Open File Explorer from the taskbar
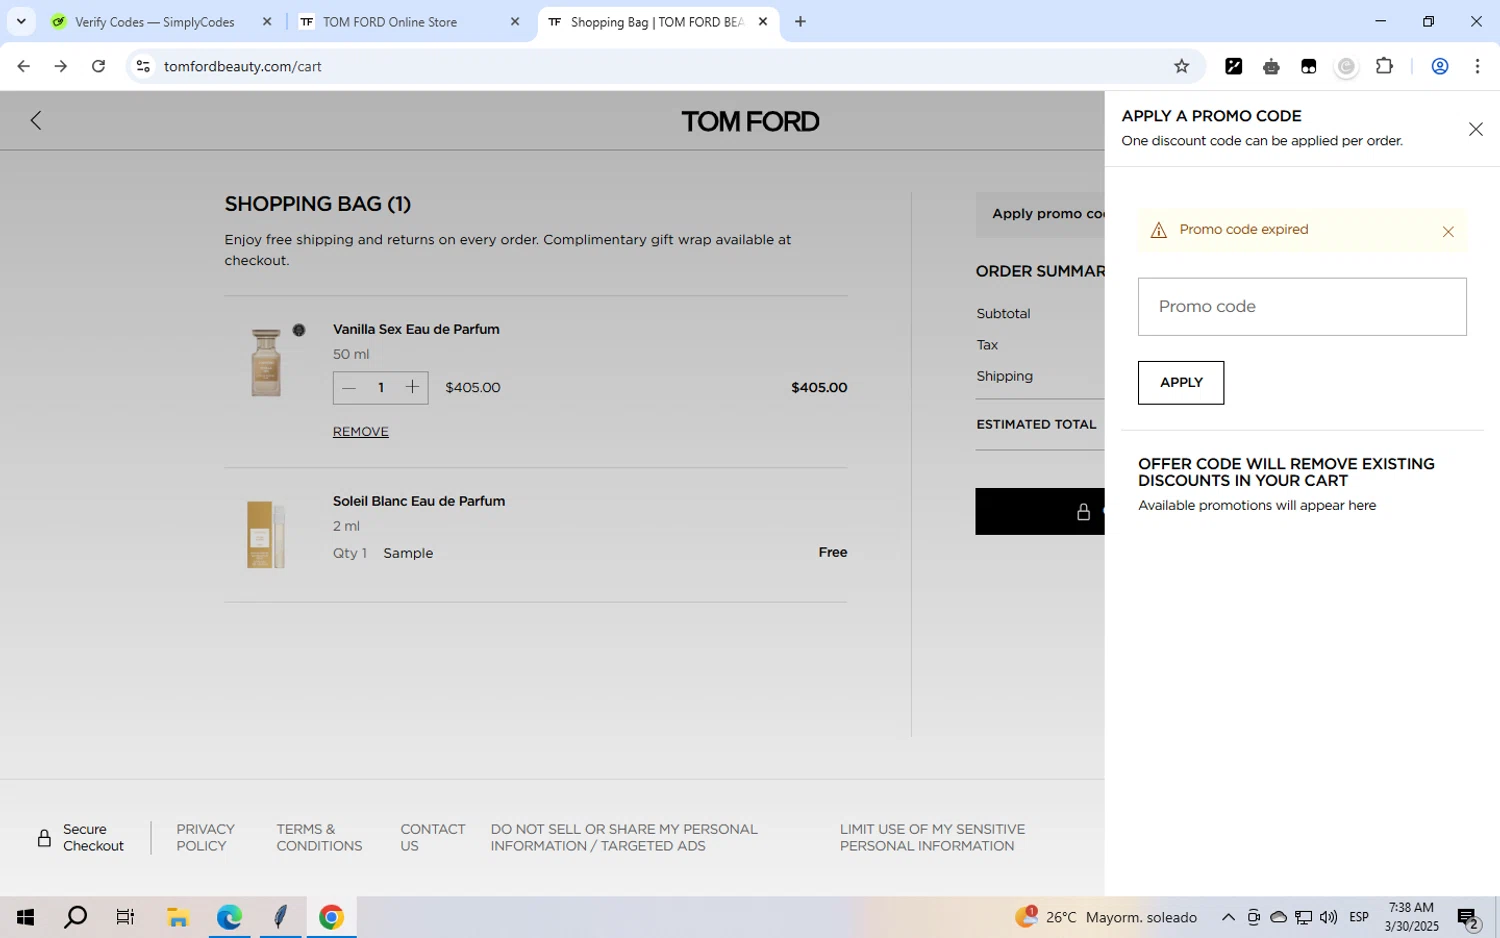 point(178,917)
